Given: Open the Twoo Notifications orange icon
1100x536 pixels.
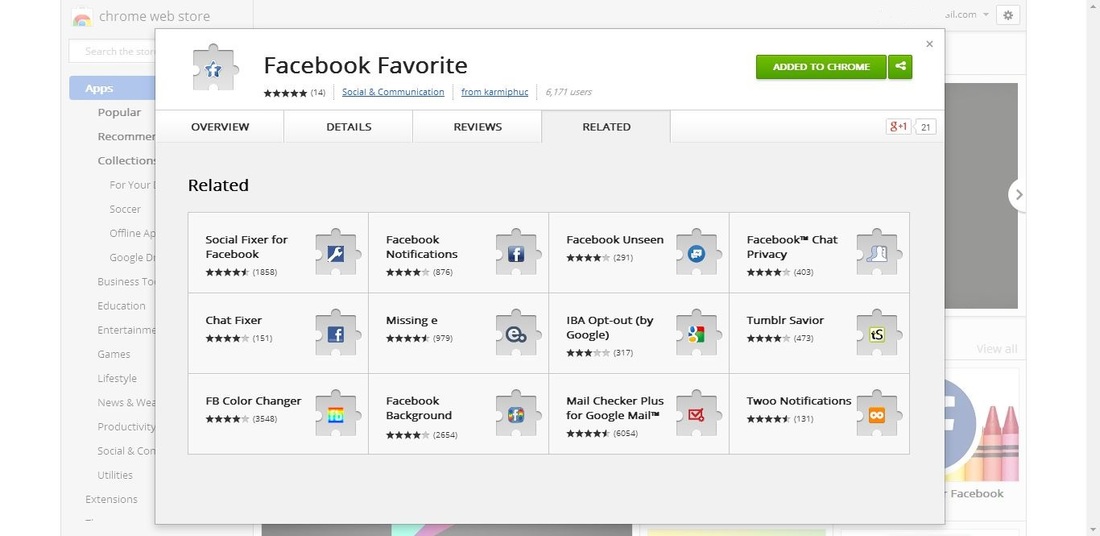Looking at the screenshot, I should pyautogui.click(x=877, y=414).
